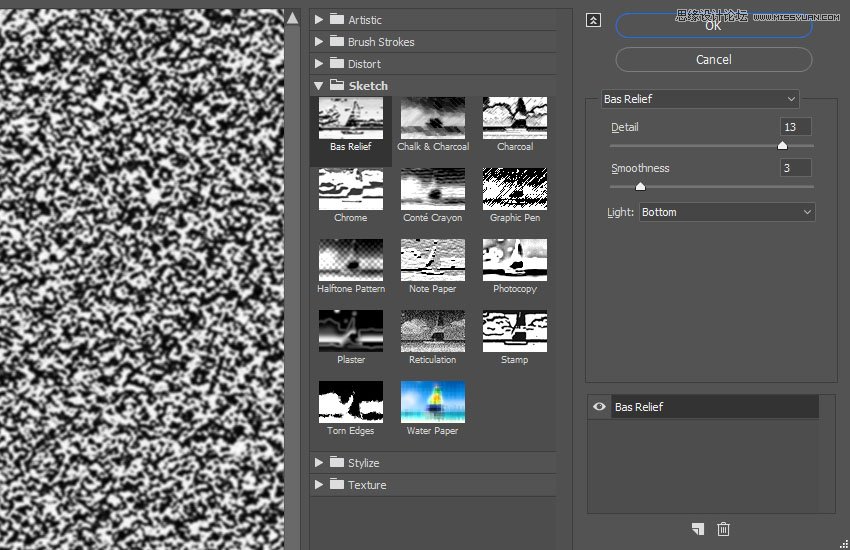Choose the Graphic Pen filter thumbnail
Screen dimensions: 850x550
(514, 189)
